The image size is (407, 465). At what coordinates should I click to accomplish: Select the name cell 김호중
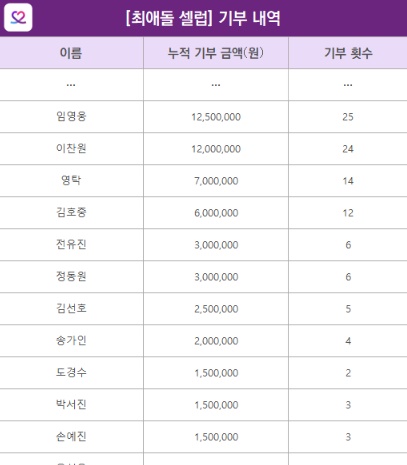(x=71, y=212)
